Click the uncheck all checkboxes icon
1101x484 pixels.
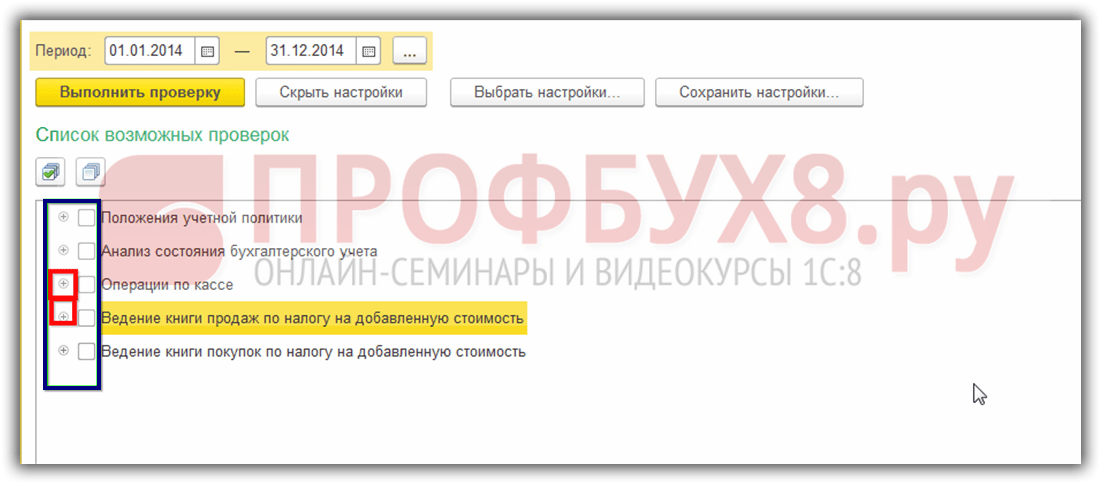(x=89, y=172)
